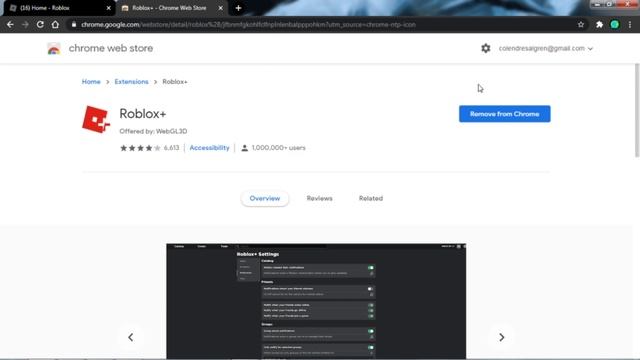Open the Extensions puzzle-piece menu
Screen dimensions: 640x360
click(599, 24)
